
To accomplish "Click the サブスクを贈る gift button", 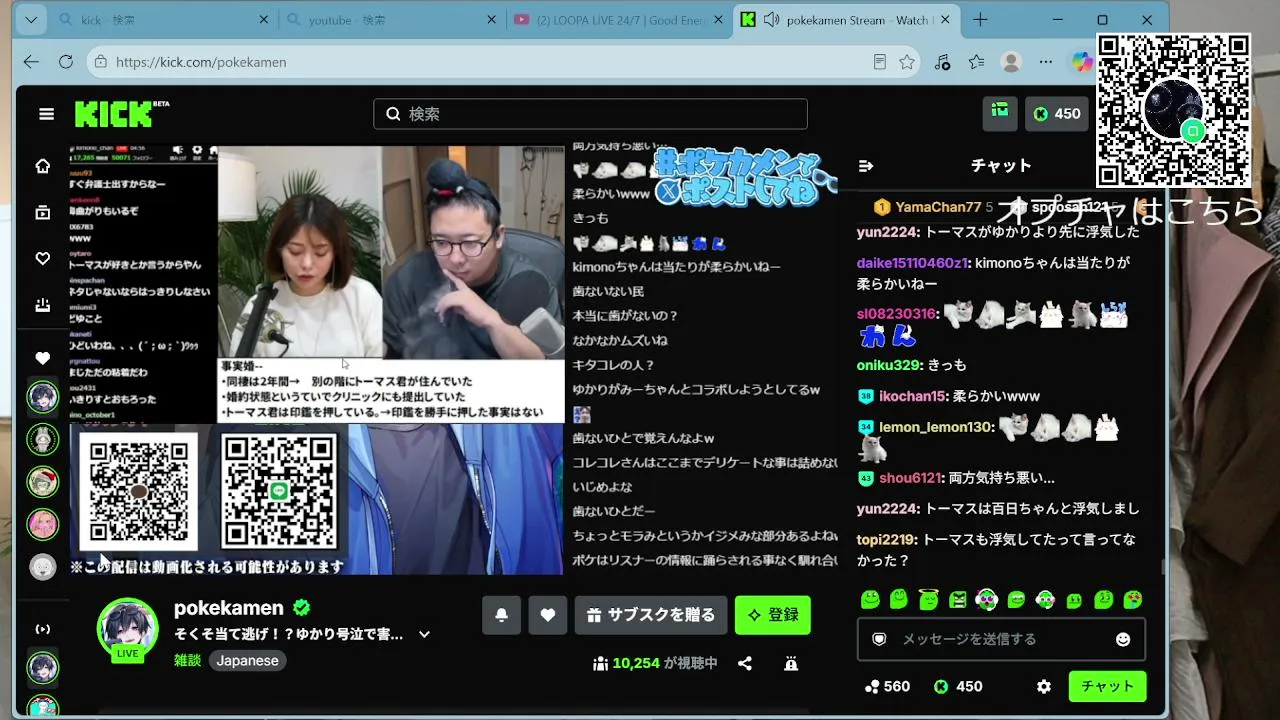I will [x=651, y=615].
